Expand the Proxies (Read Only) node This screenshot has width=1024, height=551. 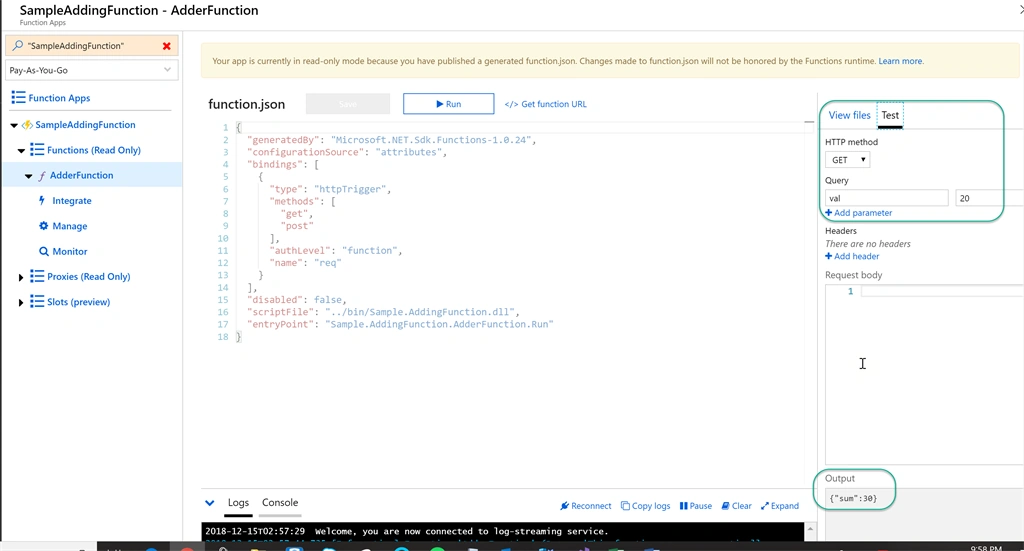tap(21, 277)
